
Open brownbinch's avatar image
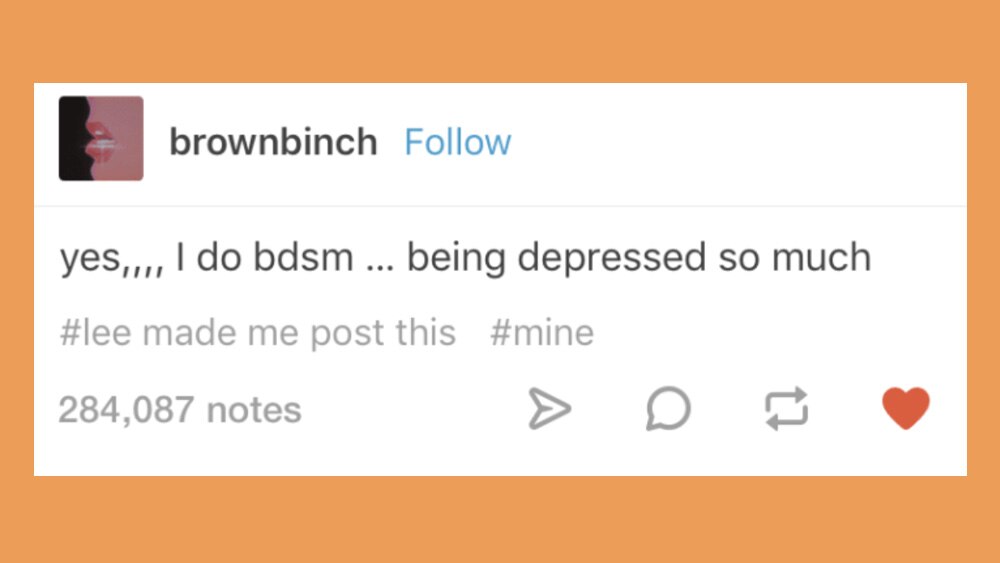(x=101, y=138)
